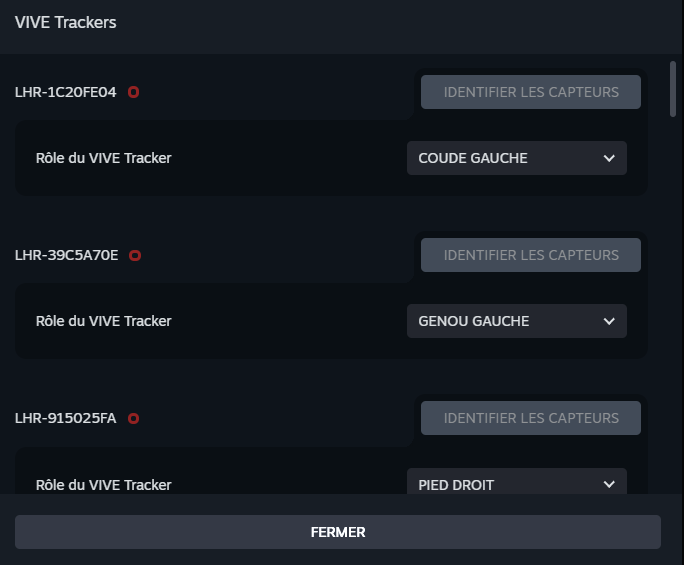Open the GENOU GAUCHE role dropdown

pyautogui.click(x=516, y=321)
